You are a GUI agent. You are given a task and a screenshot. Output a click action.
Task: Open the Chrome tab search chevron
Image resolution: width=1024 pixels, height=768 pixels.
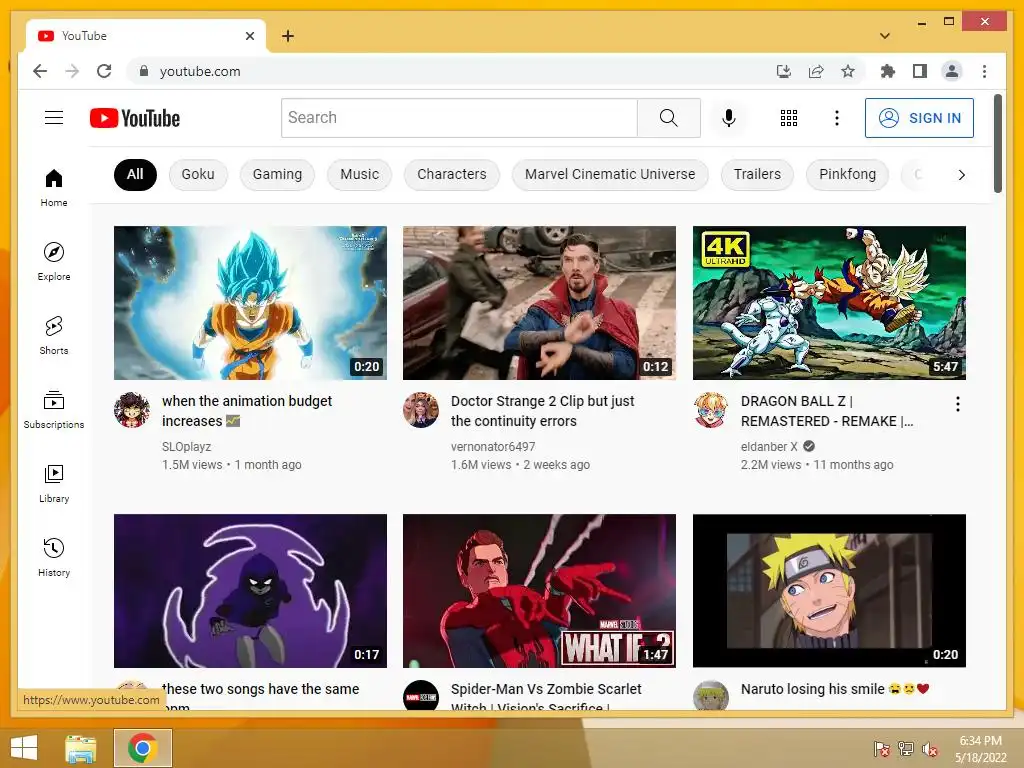click(x=884, y=36)
